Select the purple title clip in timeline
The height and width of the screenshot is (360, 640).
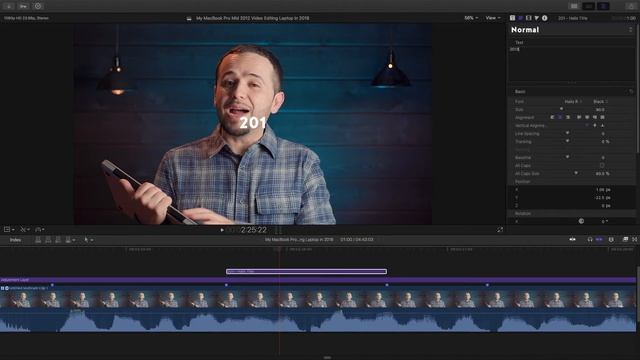click(x=306, y=271)
